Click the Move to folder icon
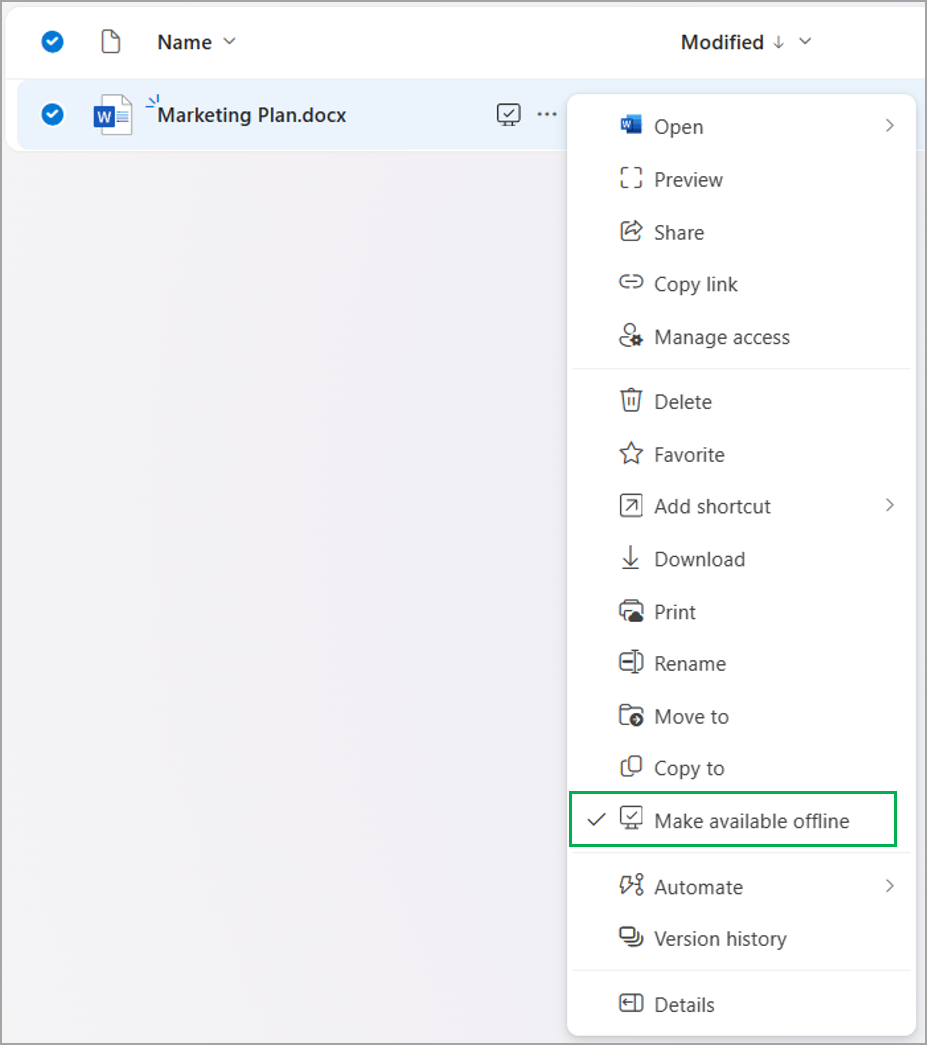Viewport: 927px width, 1045px height. 630,715
